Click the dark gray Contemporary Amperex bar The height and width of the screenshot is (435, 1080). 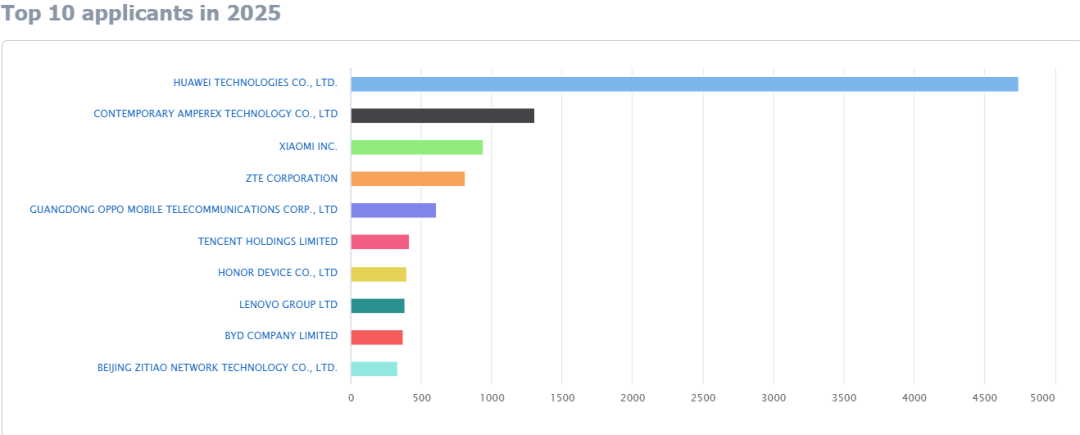pyautogui.click(x=442, y=116)
